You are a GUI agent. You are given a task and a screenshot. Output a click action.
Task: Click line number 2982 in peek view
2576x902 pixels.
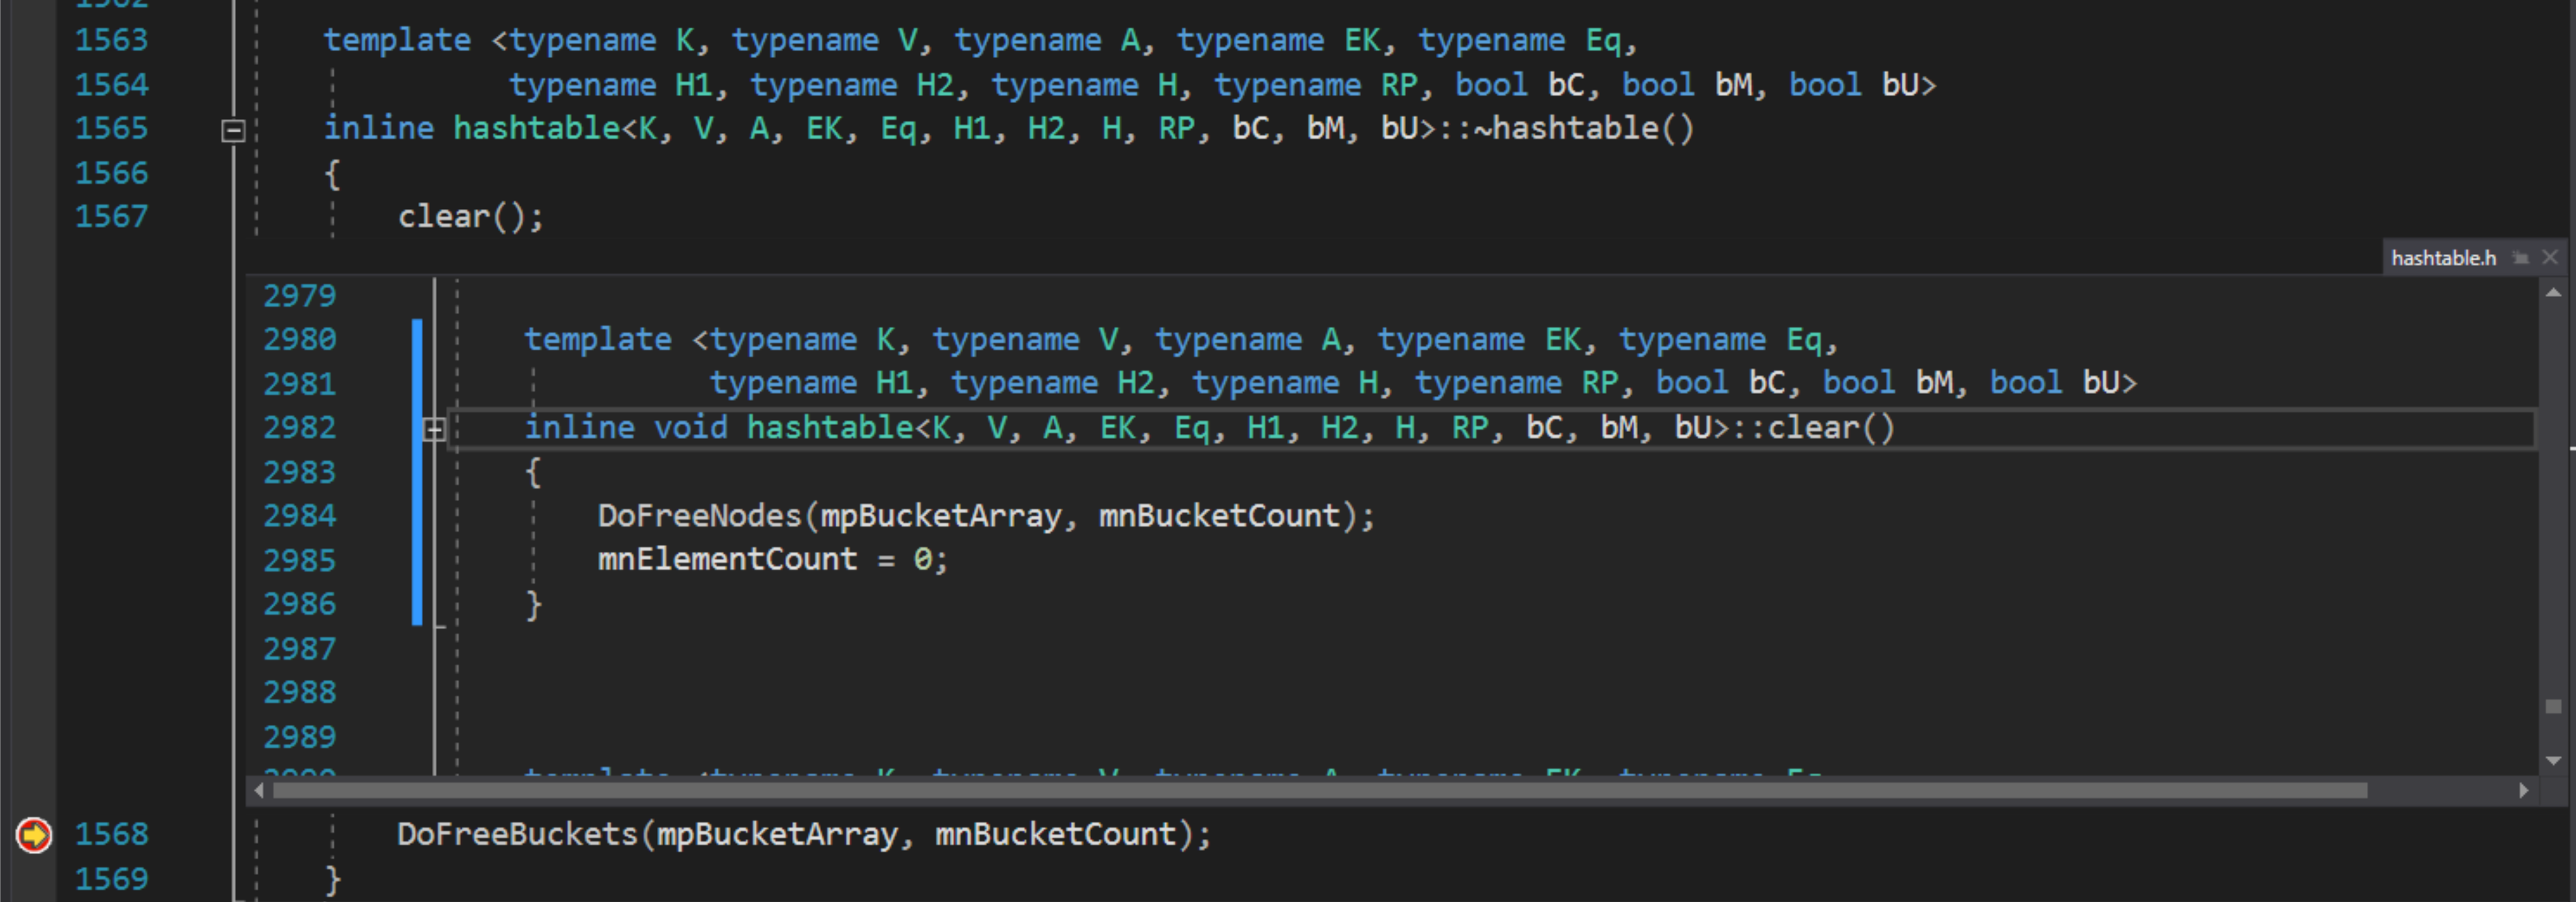coord(299,427)
